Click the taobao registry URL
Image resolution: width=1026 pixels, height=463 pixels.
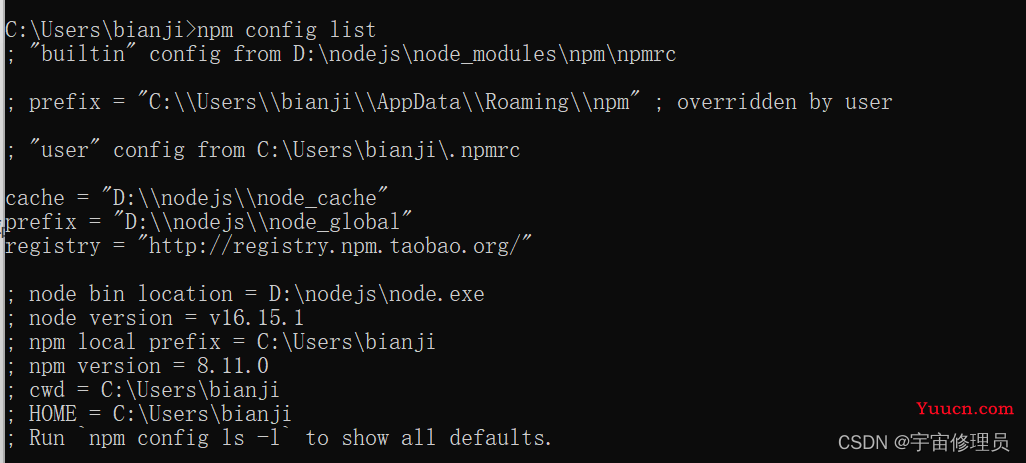tap(340, 247)
